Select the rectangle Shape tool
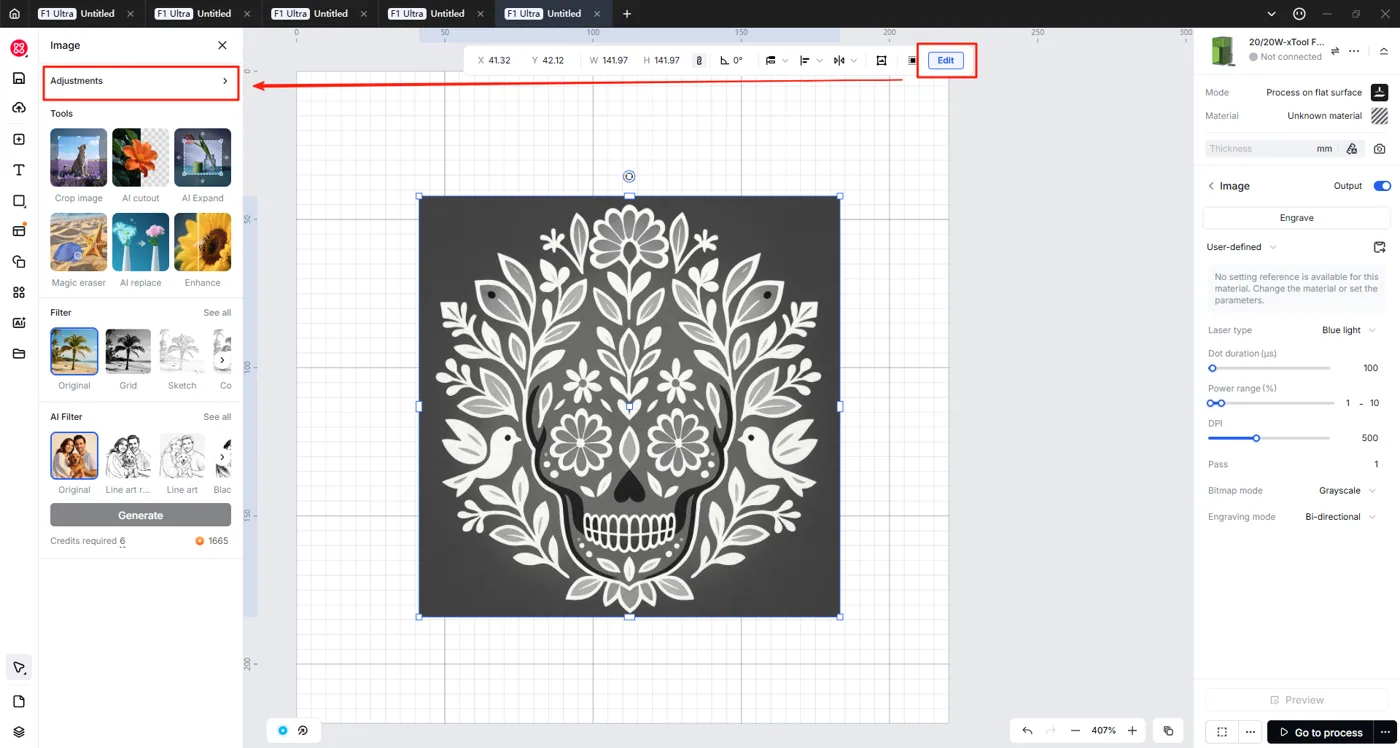Viewport: 1400px width, 748px height. coord(19,201)
